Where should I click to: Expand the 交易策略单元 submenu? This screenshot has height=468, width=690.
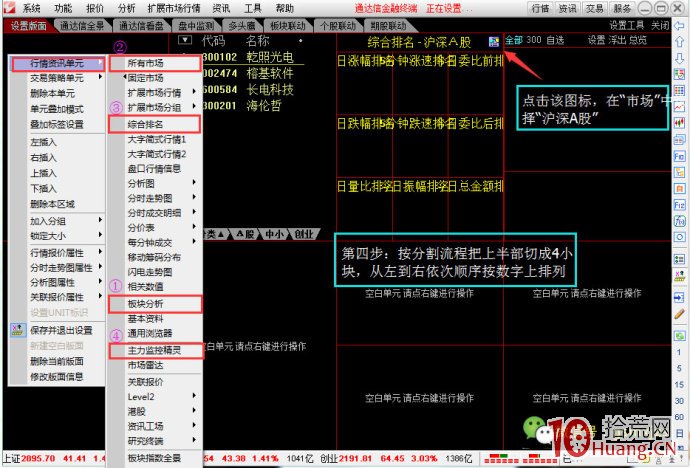[x=57, y=78]
